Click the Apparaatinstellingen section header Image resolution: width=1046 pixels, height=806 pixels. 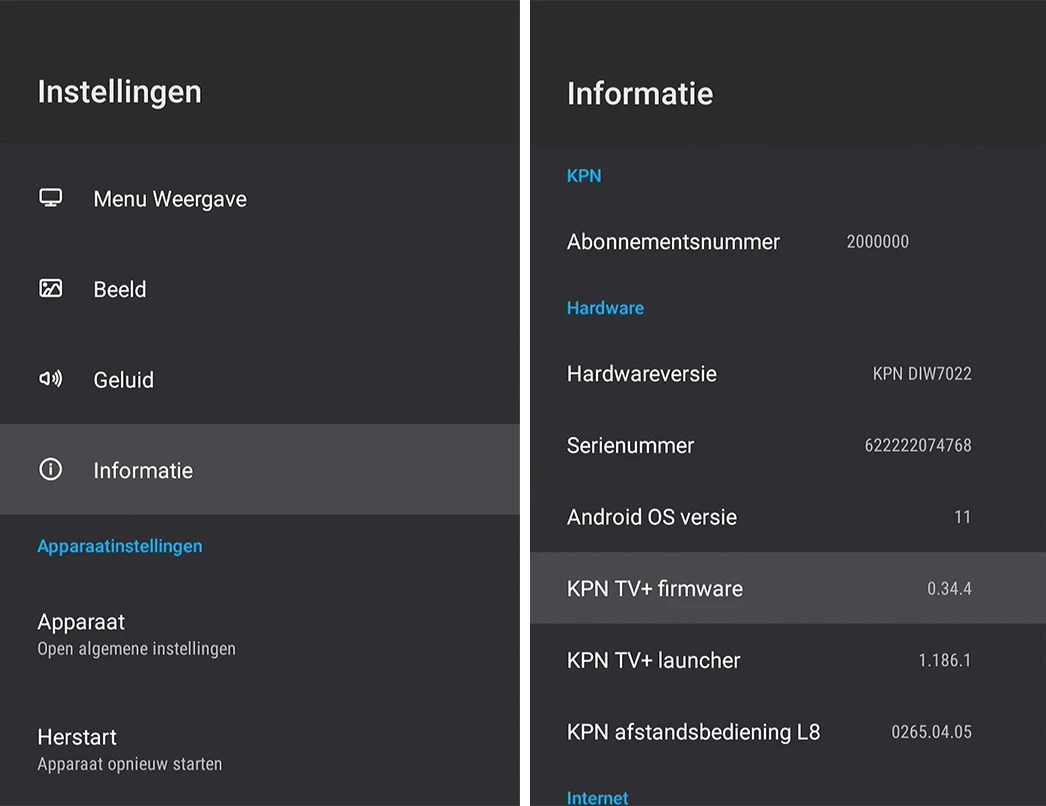pos(120,546)
